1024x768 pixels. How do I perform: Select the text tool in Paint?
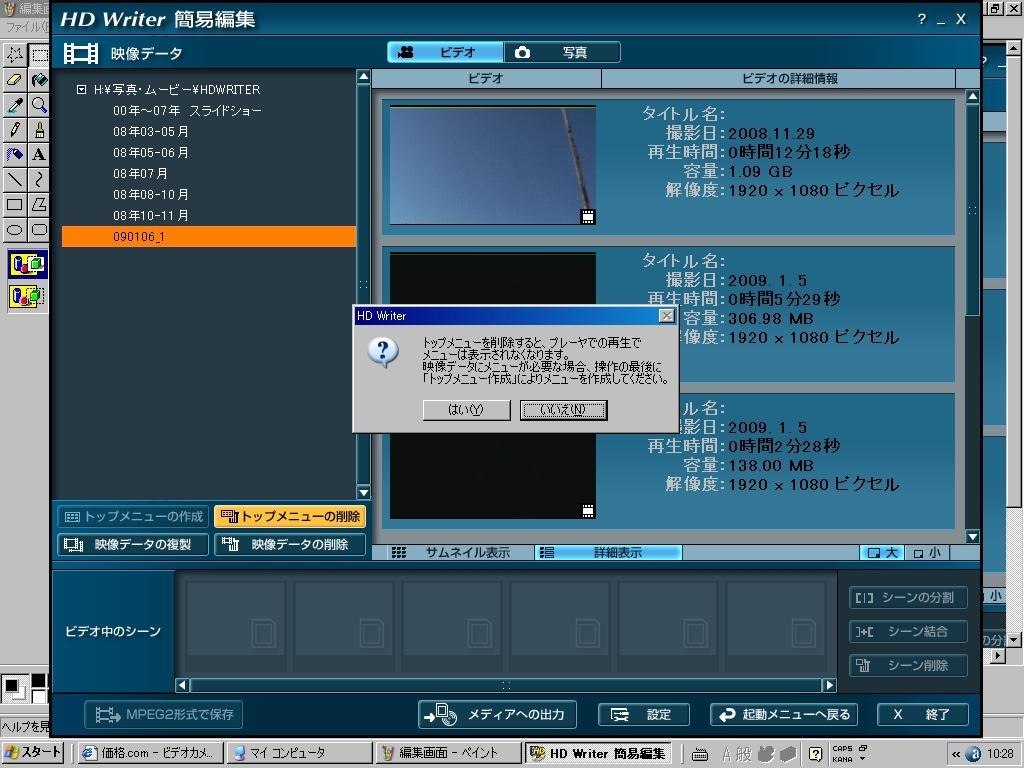tap(39, 154)
